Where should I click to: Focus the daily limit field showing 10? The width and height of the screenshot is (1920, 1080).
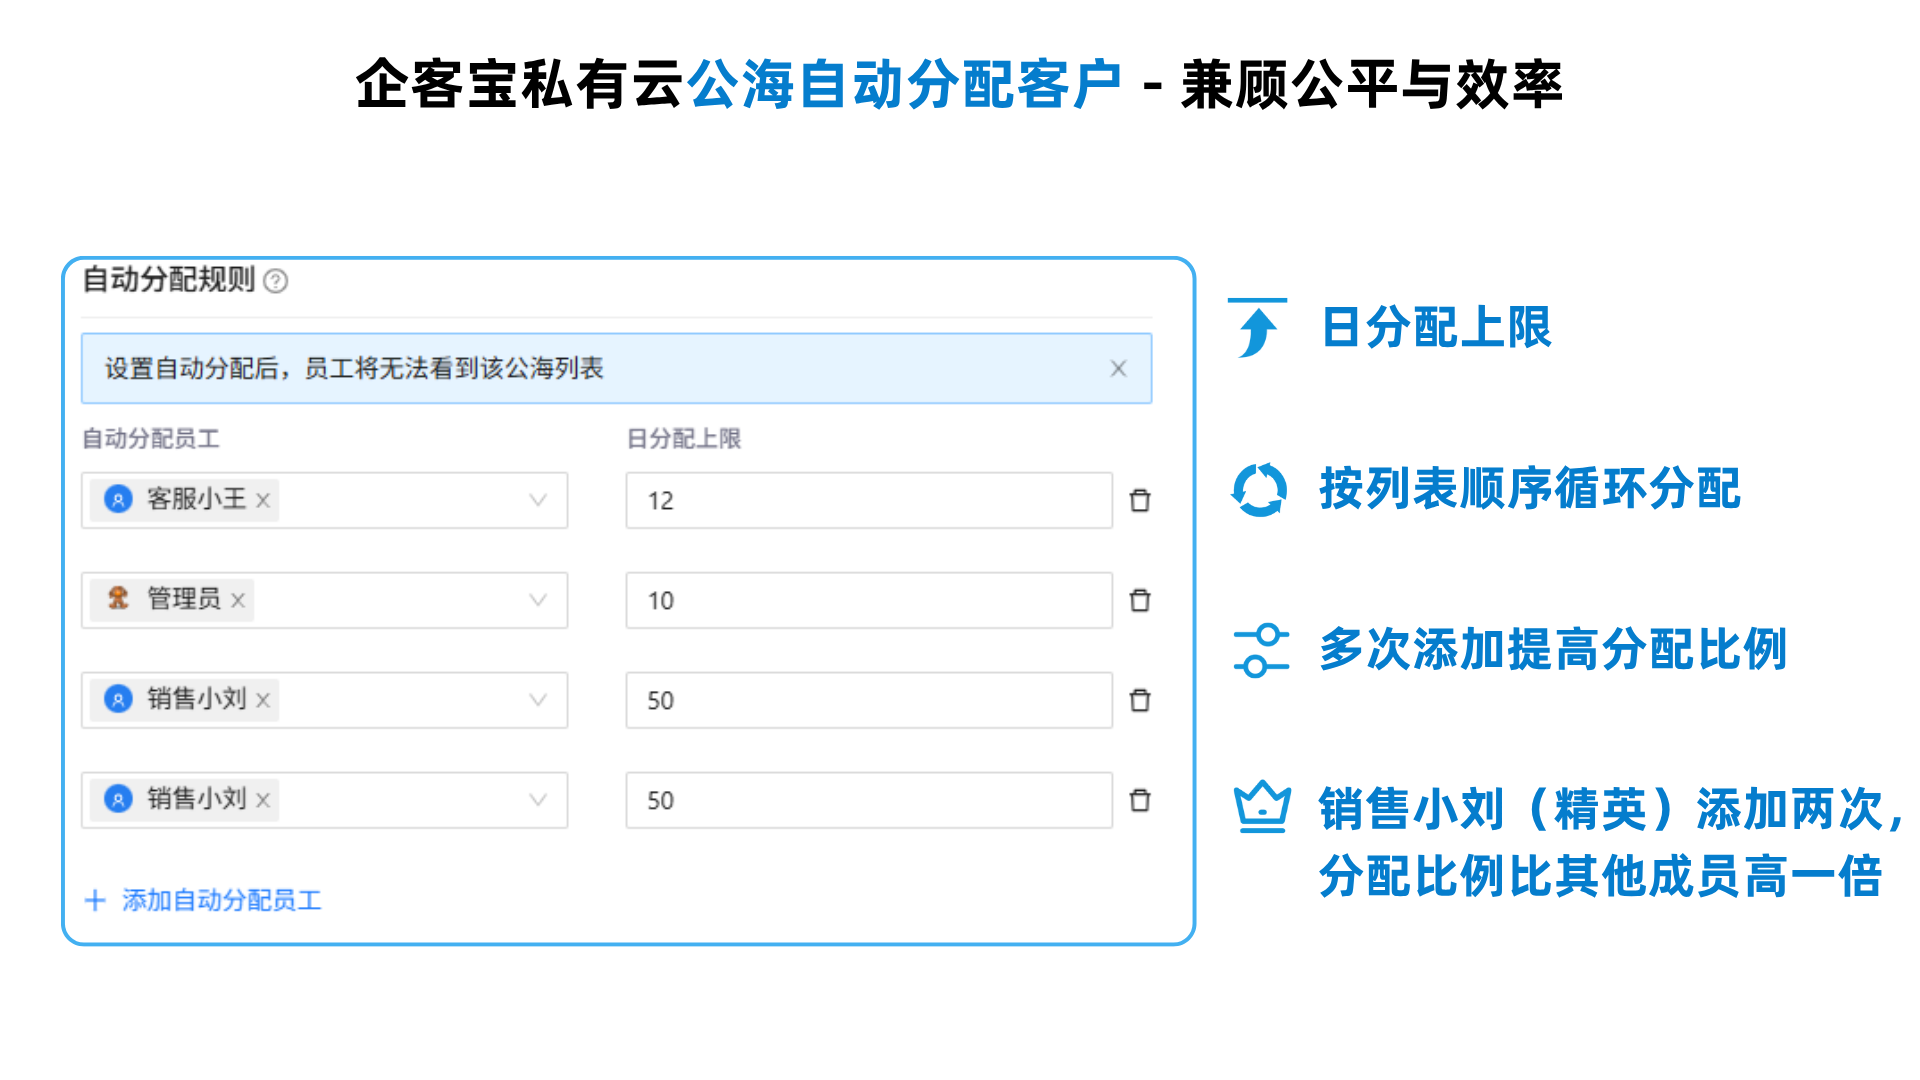(868, 600)
